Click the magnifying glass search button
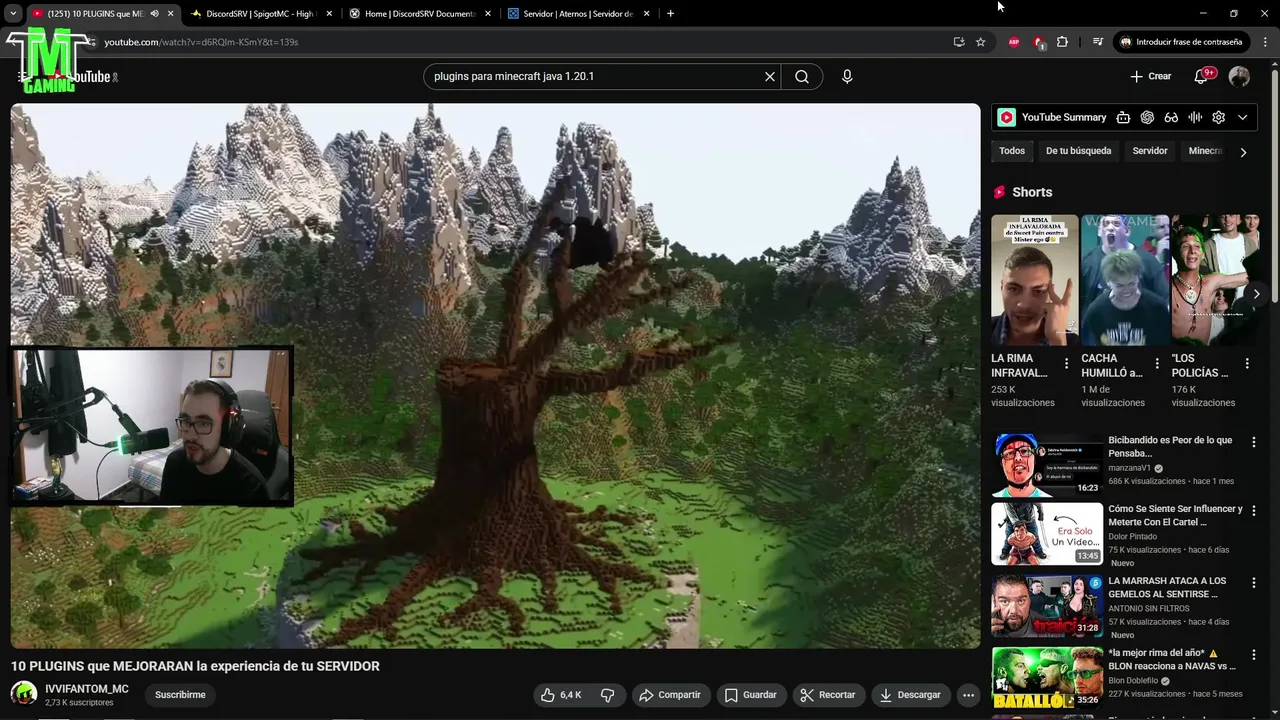The image size is (1280, 720). click(802, 76)
